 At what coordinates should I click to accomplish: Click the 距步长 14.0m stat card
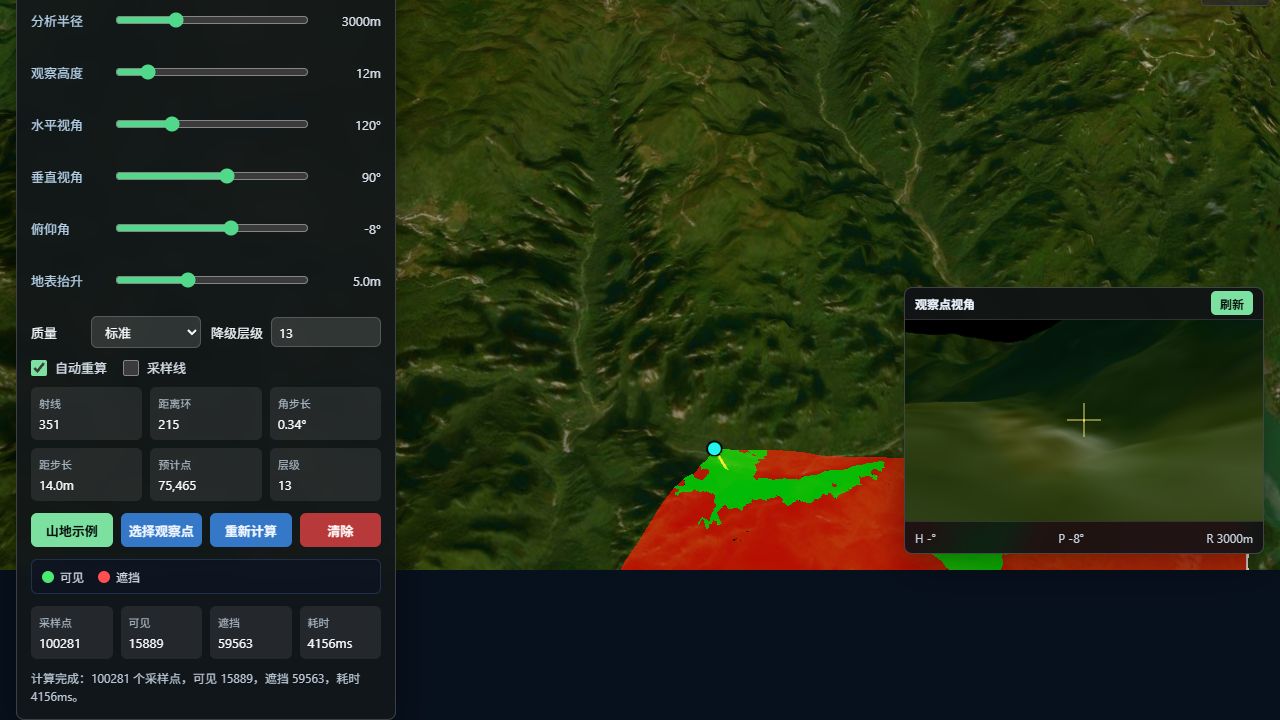tap(86, 474)
